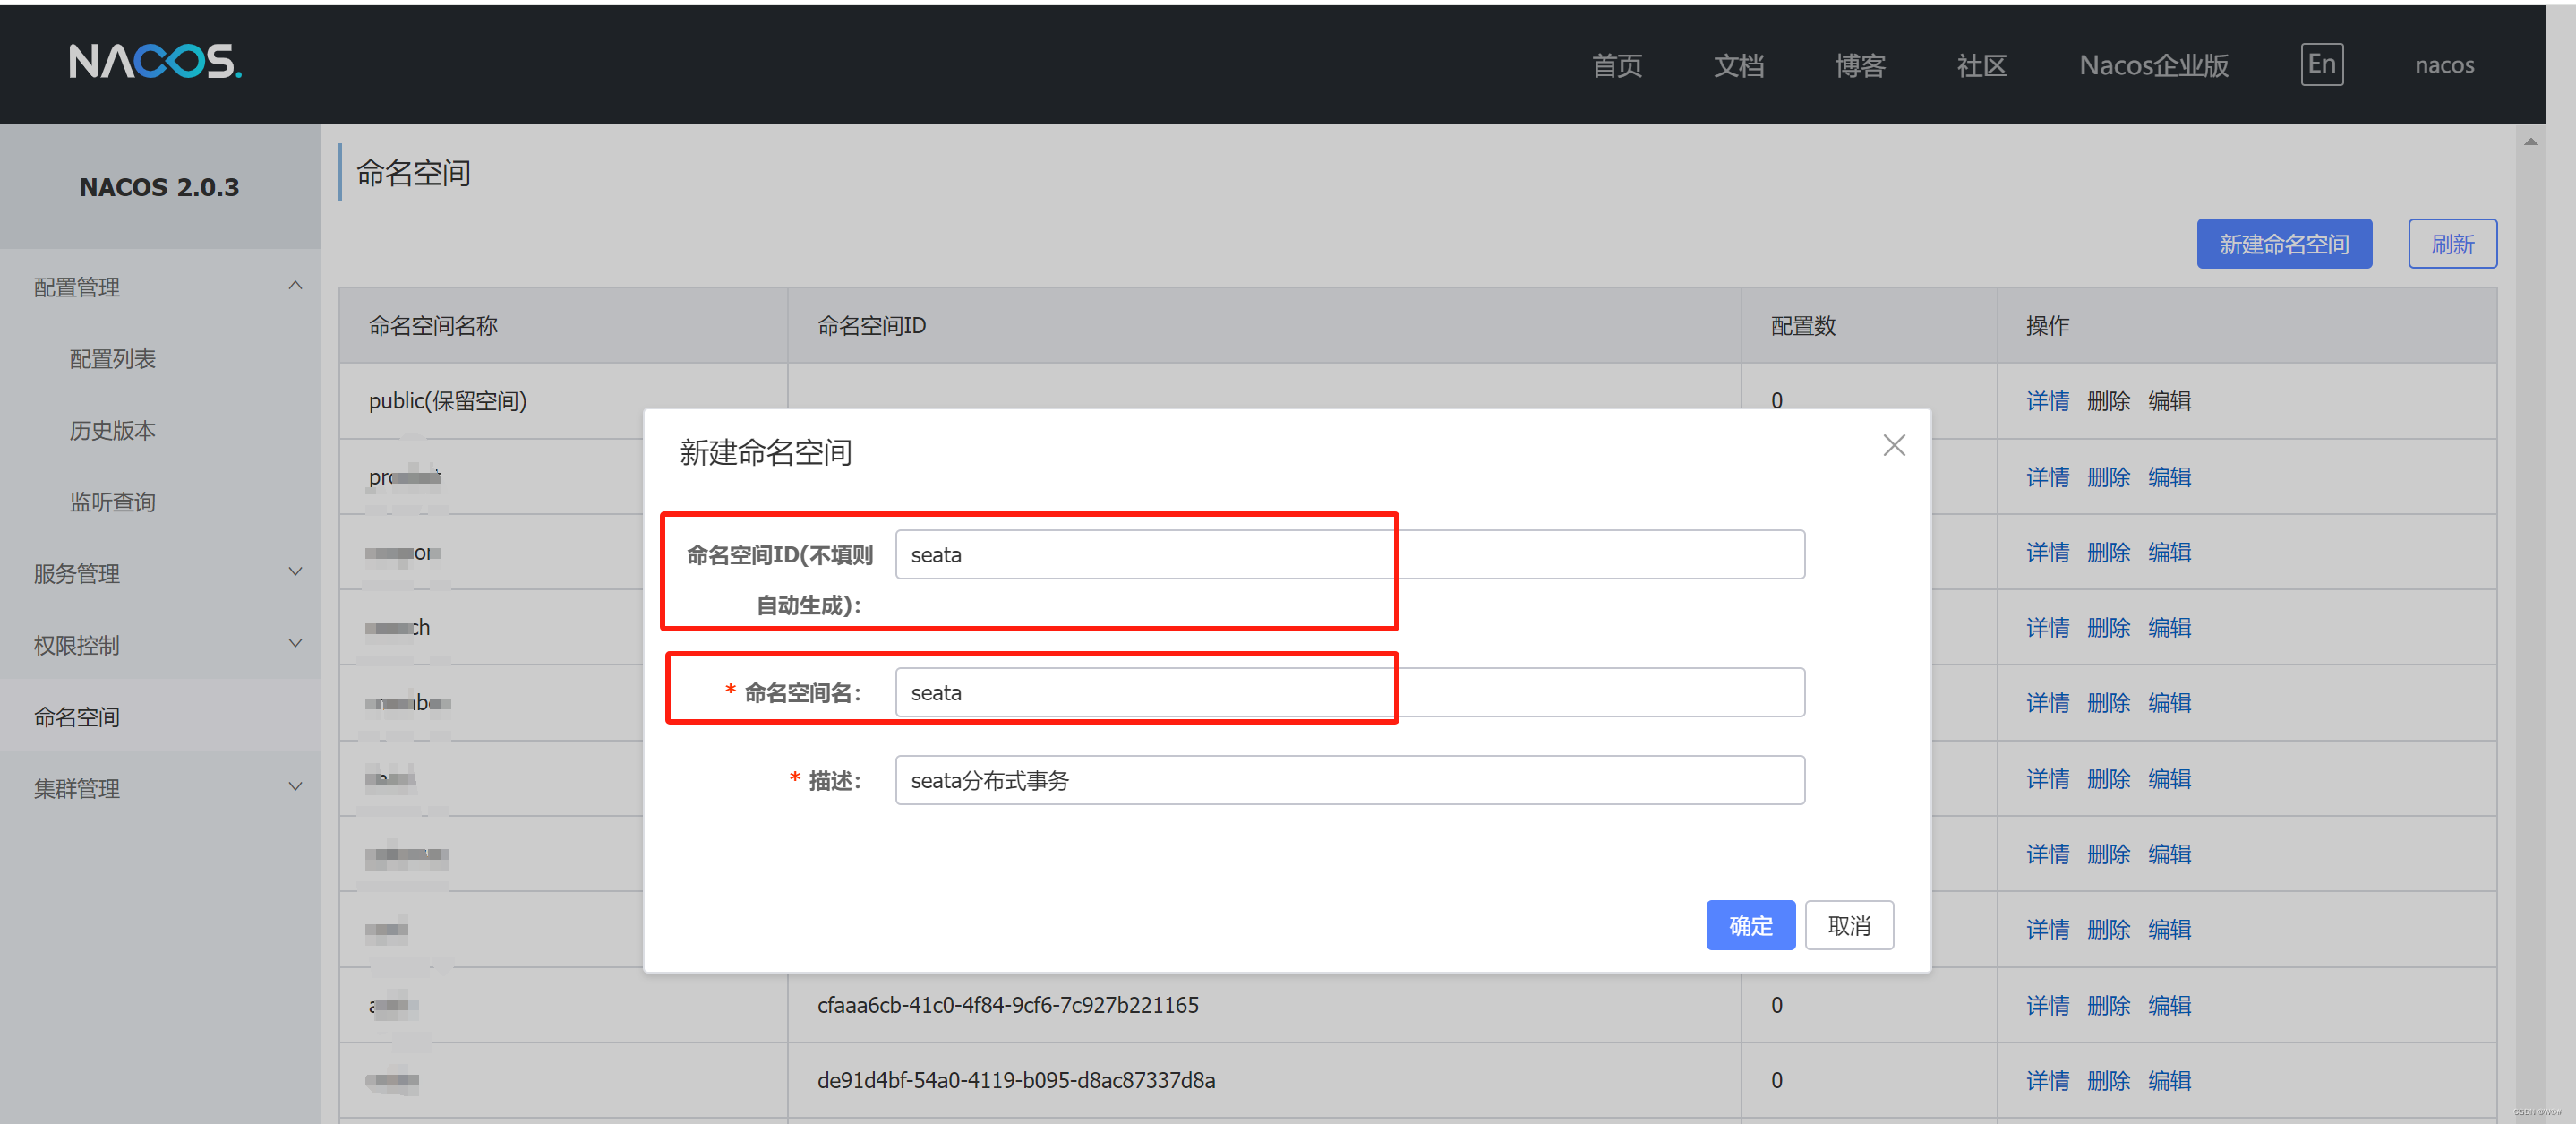Click the scrollbar up arrow
Screen dimensions: 2576x1124
pyautogui.click(x=2530, y=142)
